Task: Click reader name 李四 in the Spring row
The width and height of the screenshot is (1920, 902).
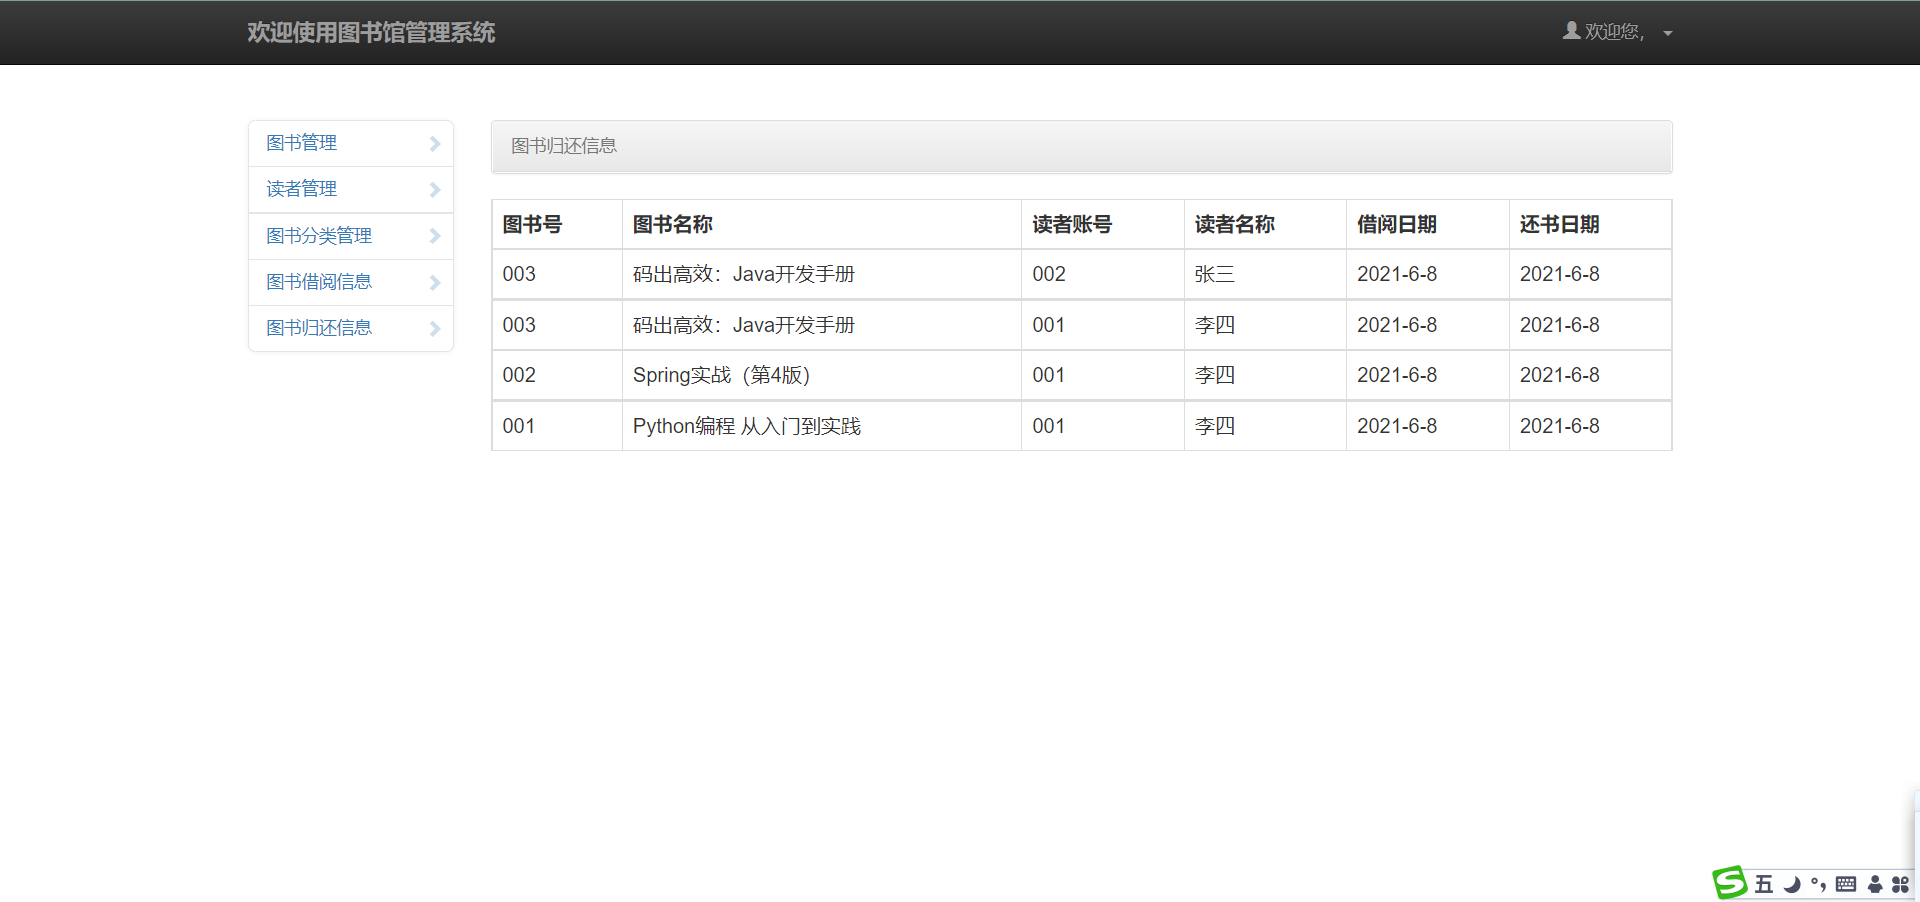Action: tap(1215, 375)
